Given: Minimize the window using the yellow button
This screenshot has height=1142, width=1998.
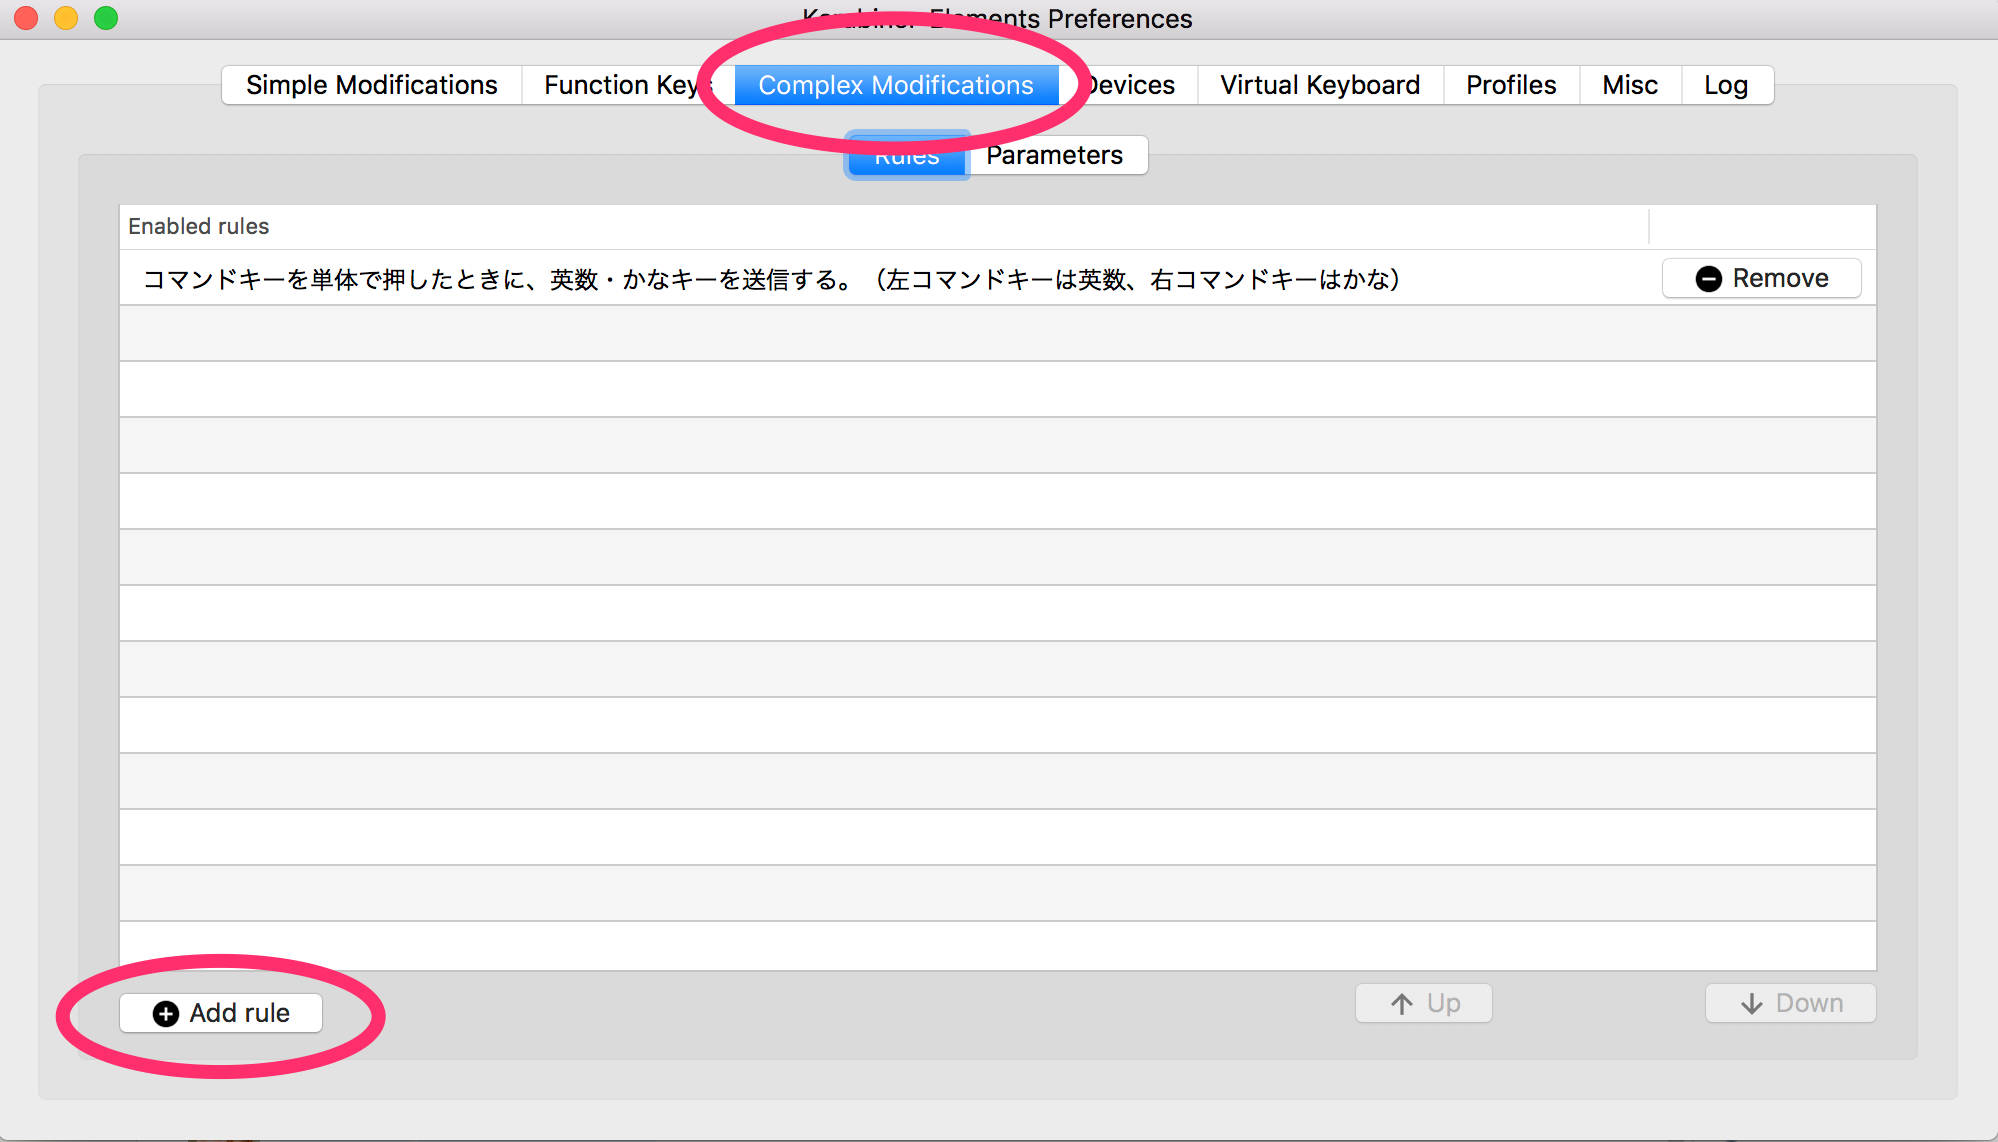Looking at the screenshot, I should pyautogui.click(x=66, y=18).
